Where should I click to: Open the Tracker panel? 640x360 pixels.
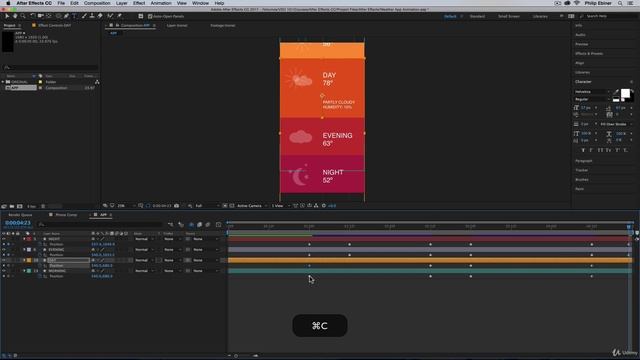(x=582, y=170)
